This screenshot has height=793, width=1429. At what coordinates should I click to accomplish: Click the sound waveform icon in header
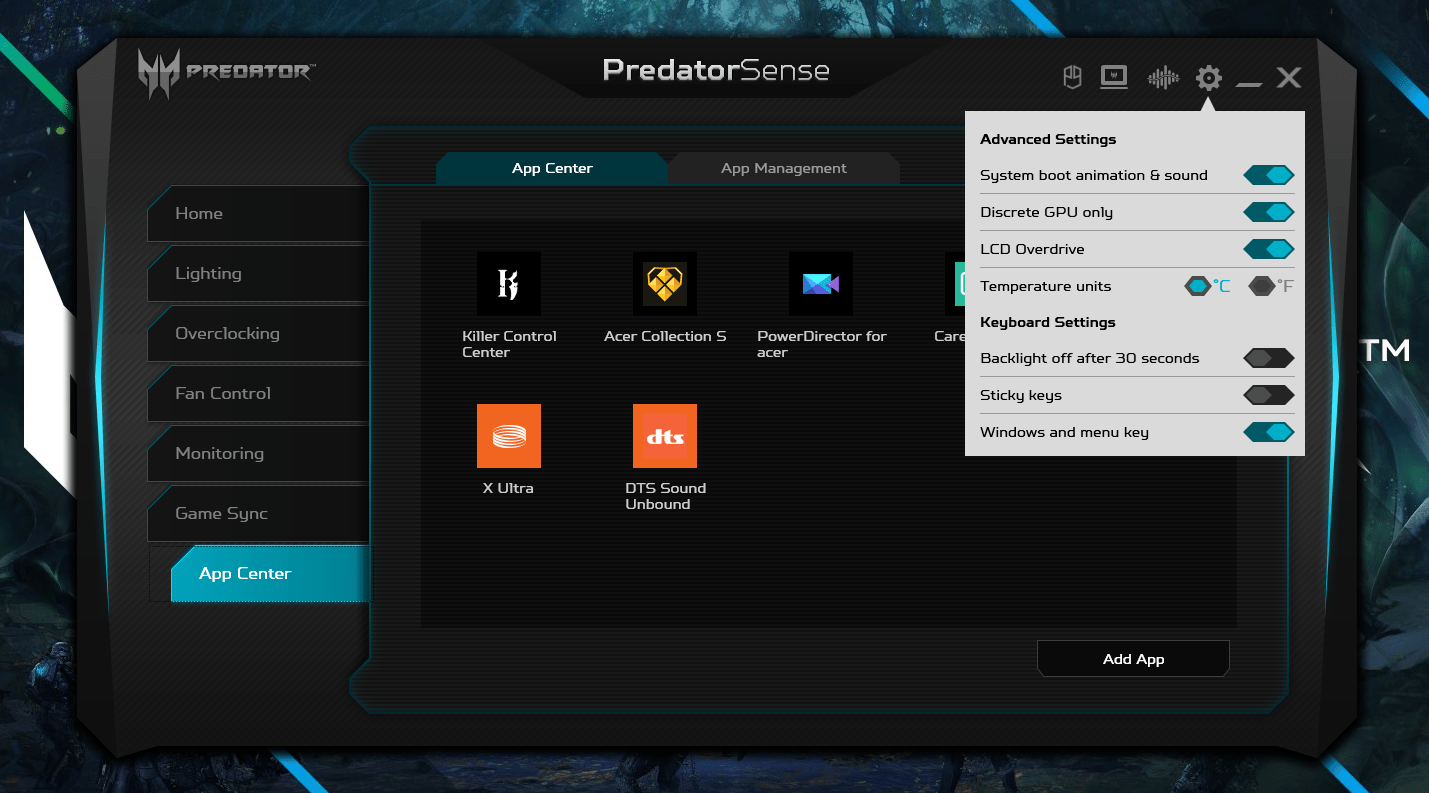pyautogui.click(x=1162, y=77)
